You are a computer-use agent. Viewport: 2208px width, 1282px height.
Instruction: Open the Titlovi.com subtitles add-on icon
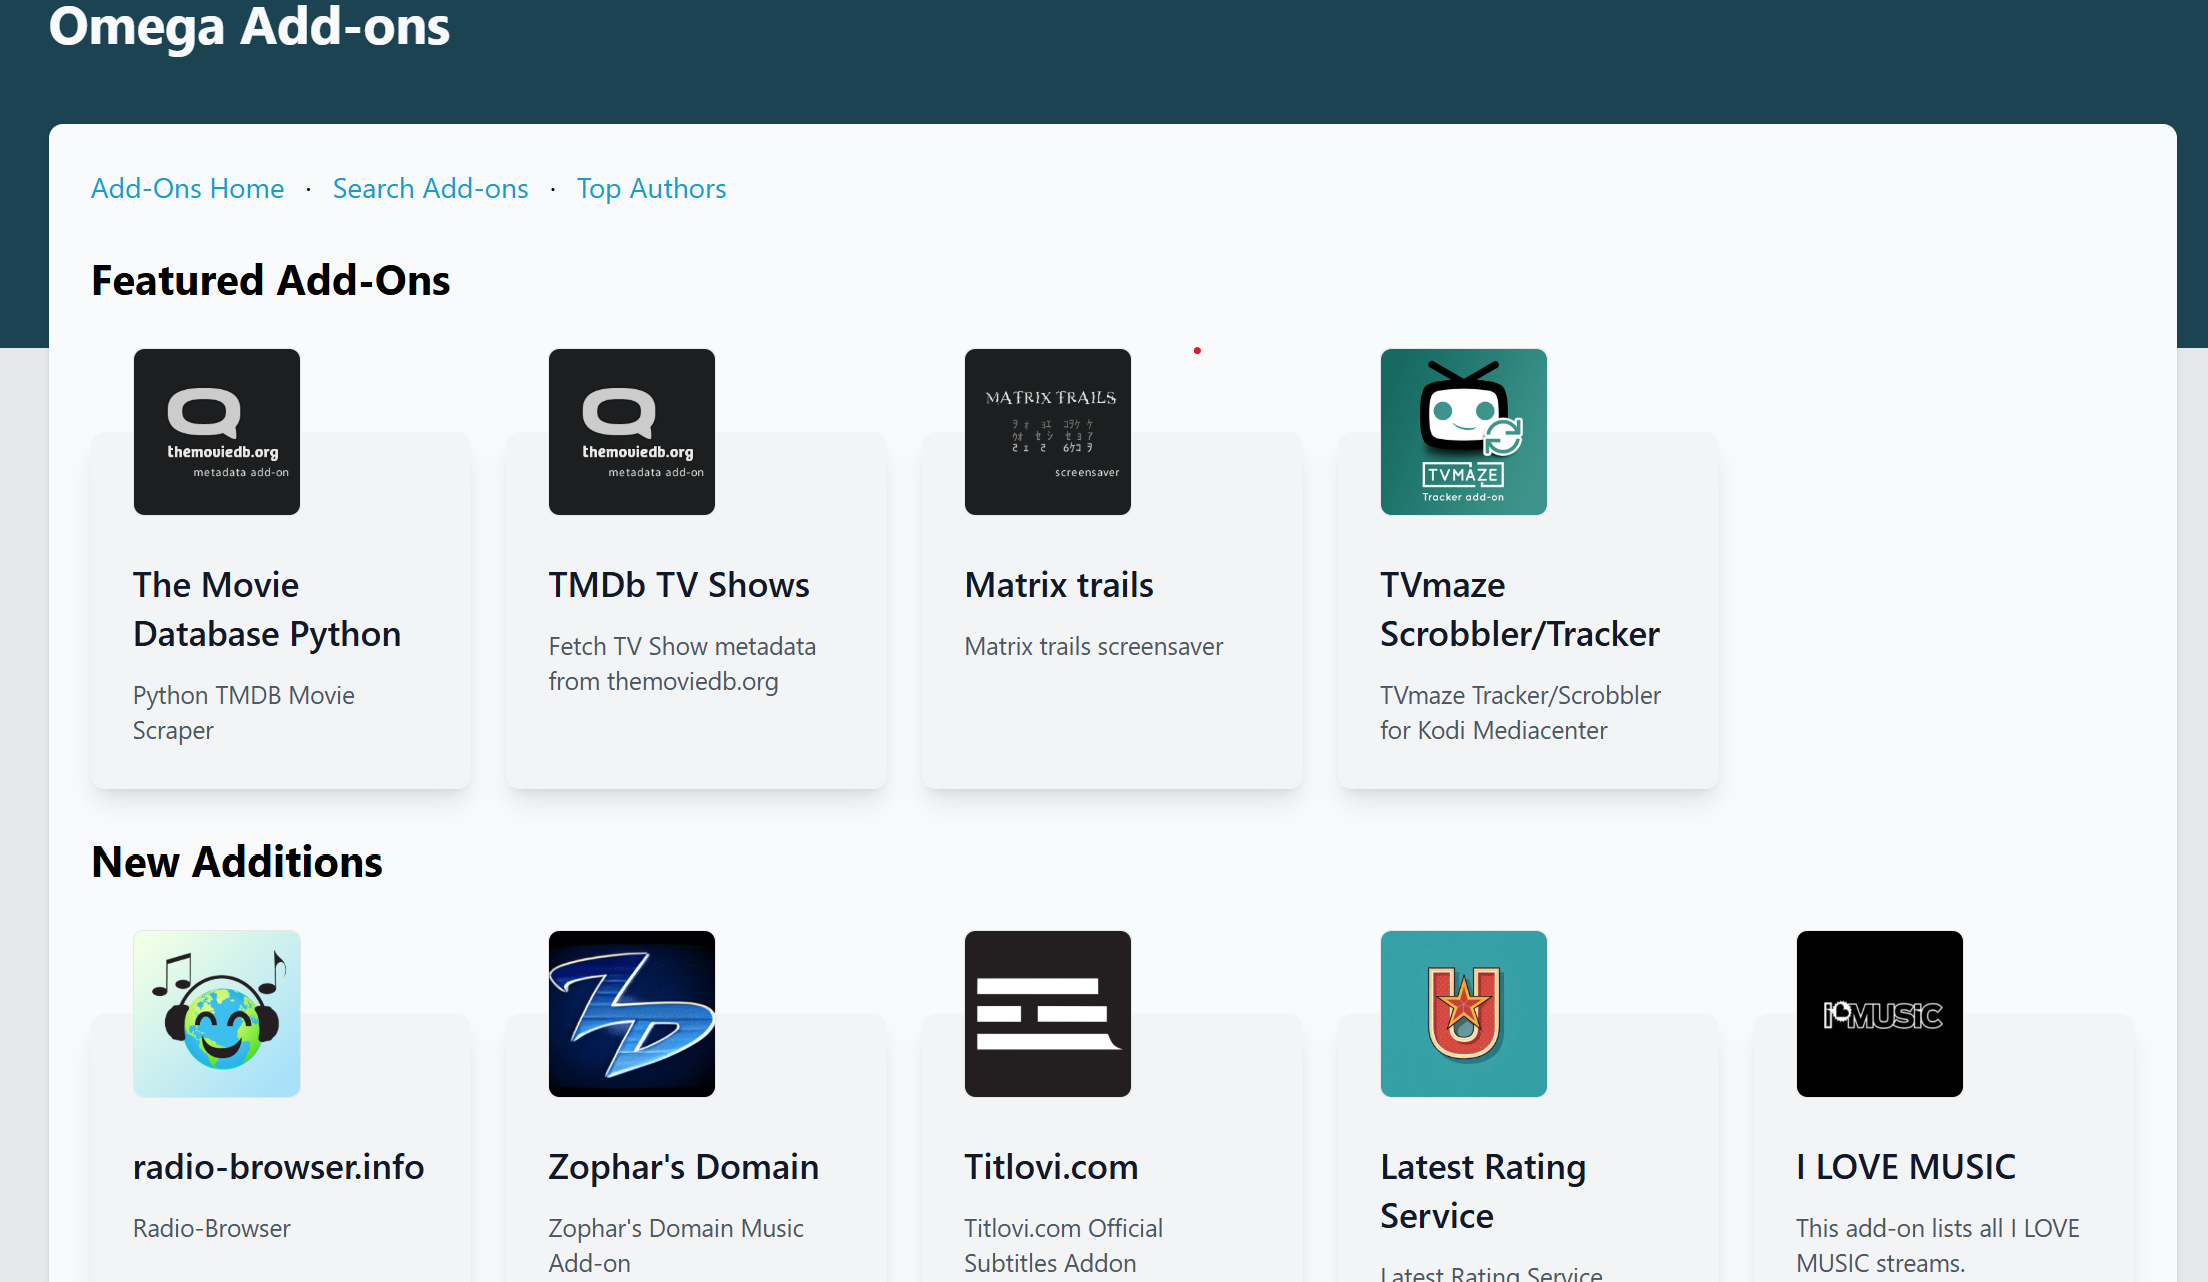(1047, 1013)
